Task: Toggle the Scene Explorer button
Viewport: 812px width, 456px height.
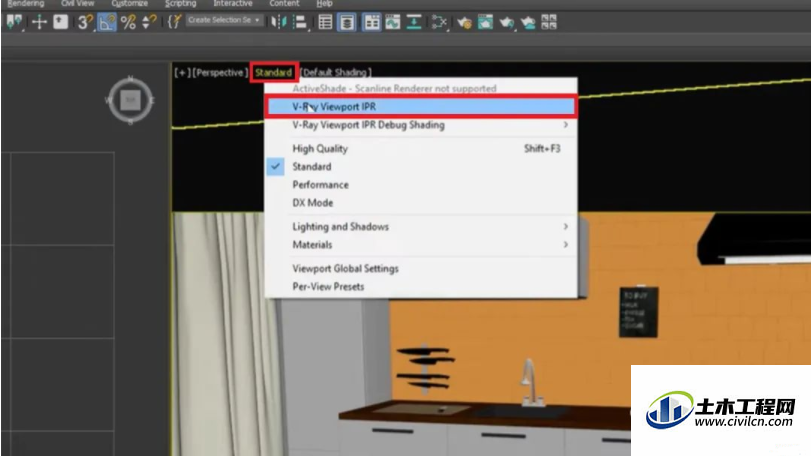Action: pyautogui.click(x=325, y=22)
